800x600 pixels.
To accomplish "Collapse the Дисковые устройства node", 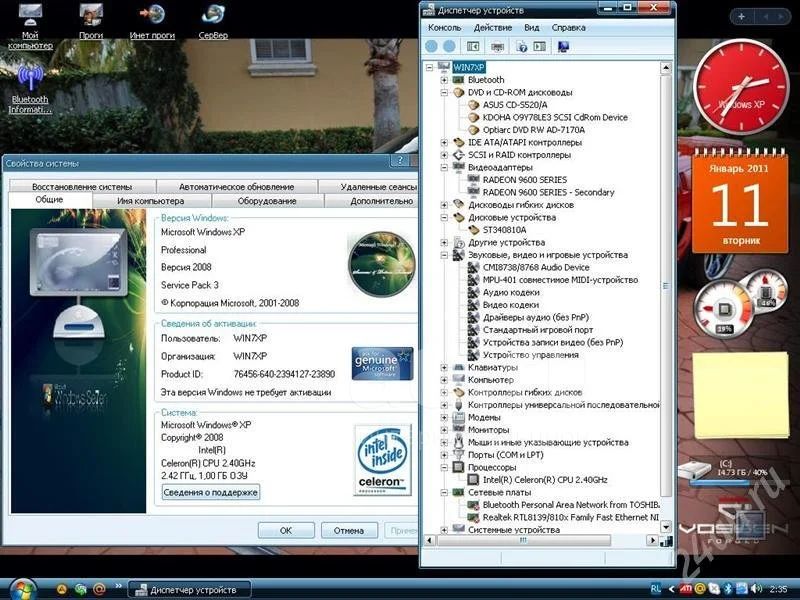I will (444, 217).
